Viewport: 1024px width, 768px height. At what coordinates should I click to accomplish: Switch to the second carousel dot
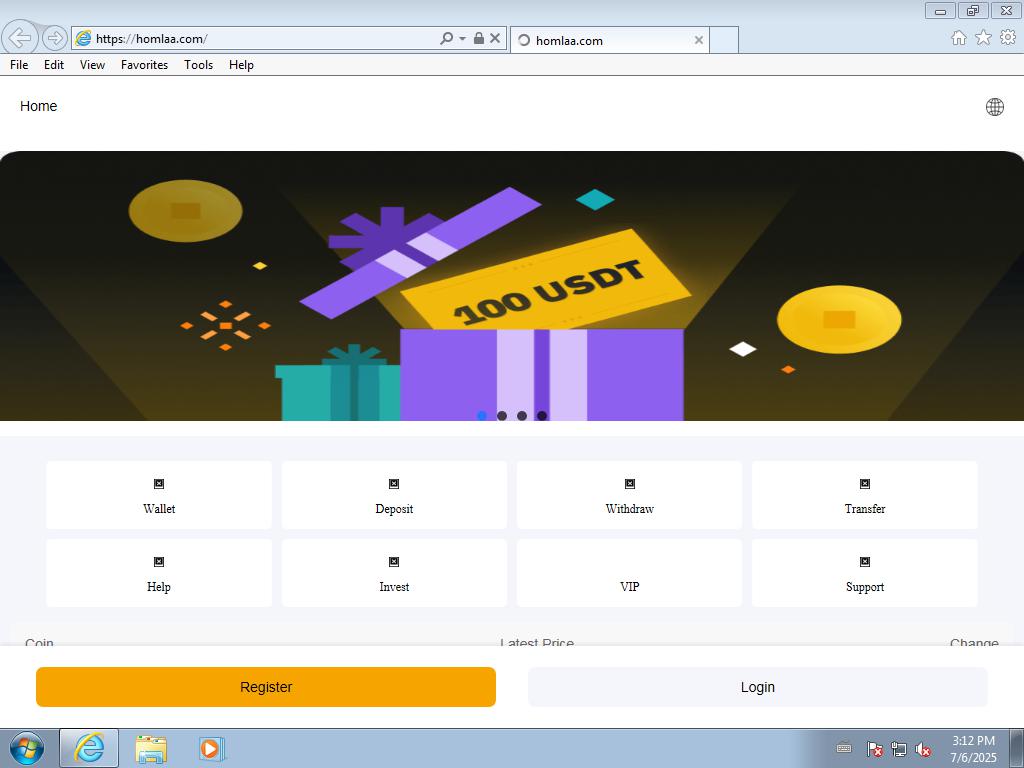click(x=502, y=416)
